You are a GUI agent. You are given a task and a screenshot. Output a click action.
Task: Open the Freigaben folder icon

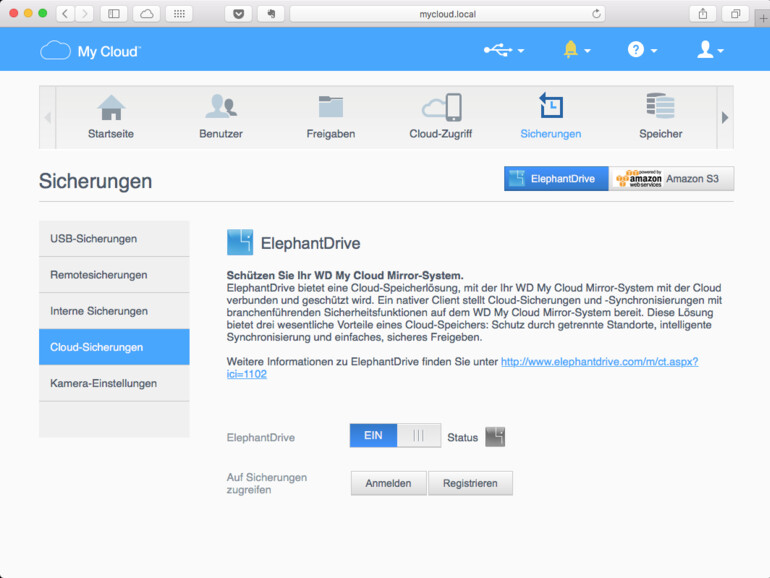(x=330, y=107)
